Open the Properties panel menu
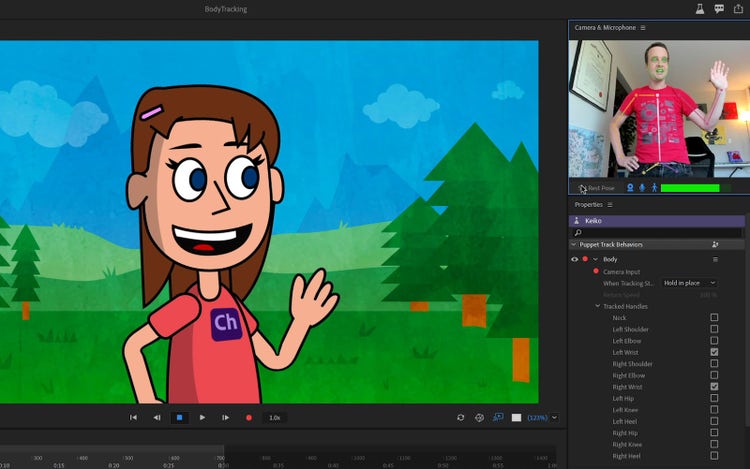750x469 pixels. tap(610, 205)
